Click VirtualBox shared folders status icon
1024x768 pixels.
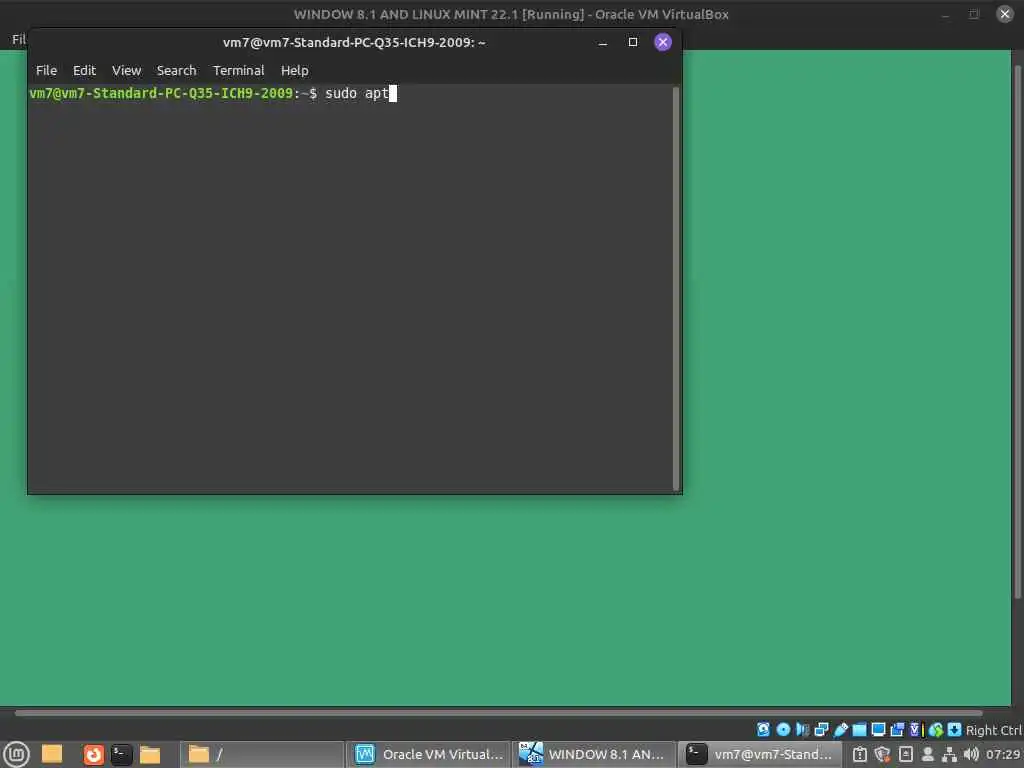(859, 729)
